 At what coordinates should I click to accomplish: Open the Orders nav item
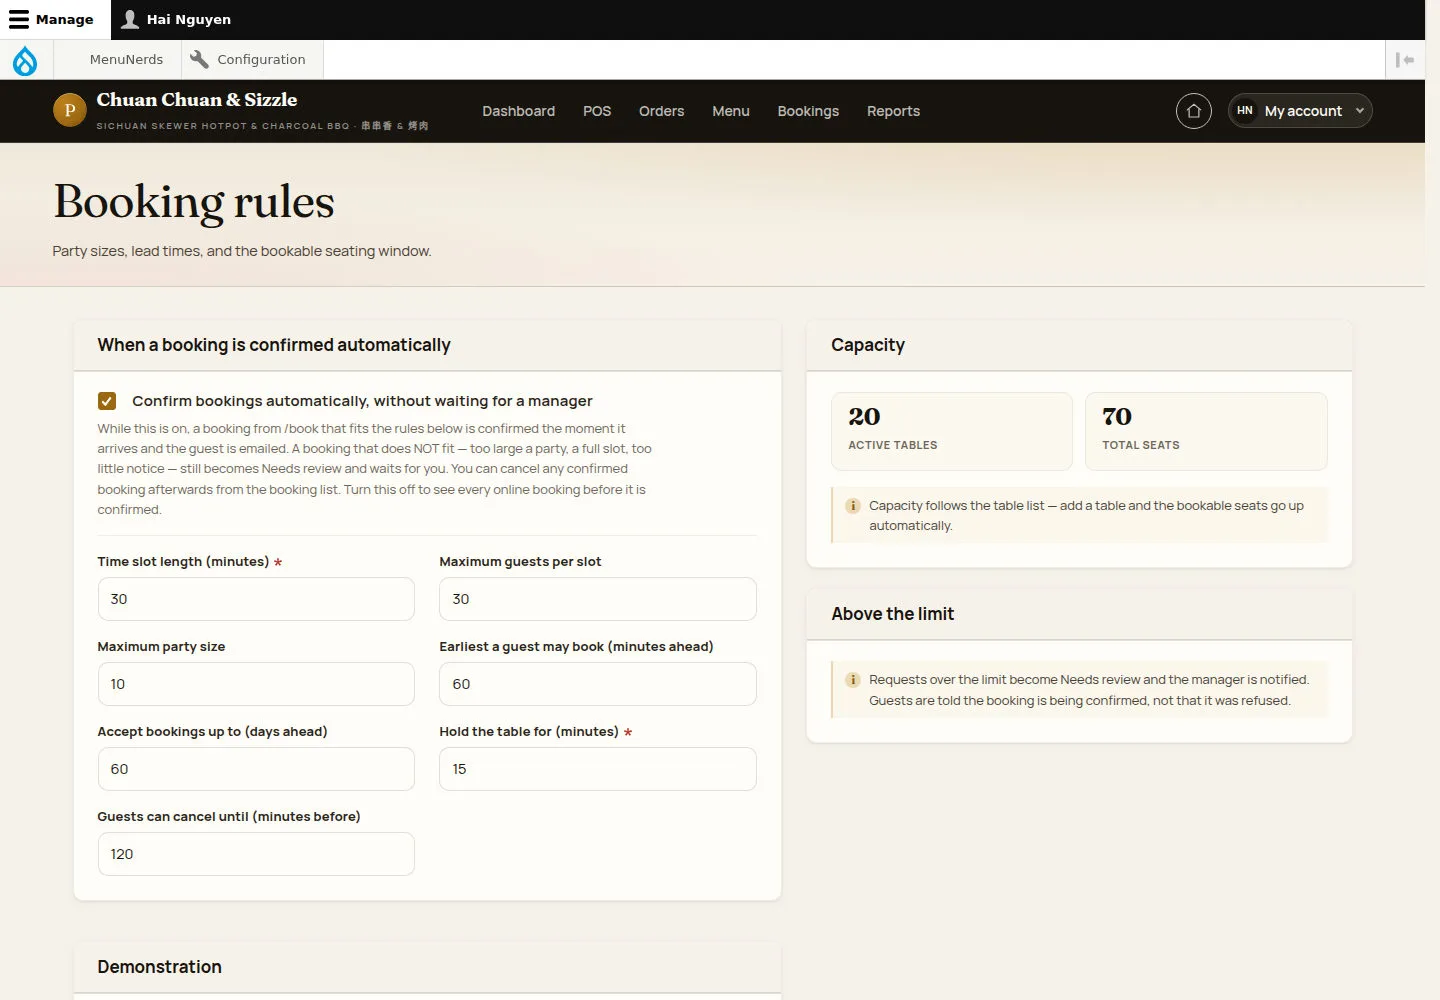coord(662,111)
